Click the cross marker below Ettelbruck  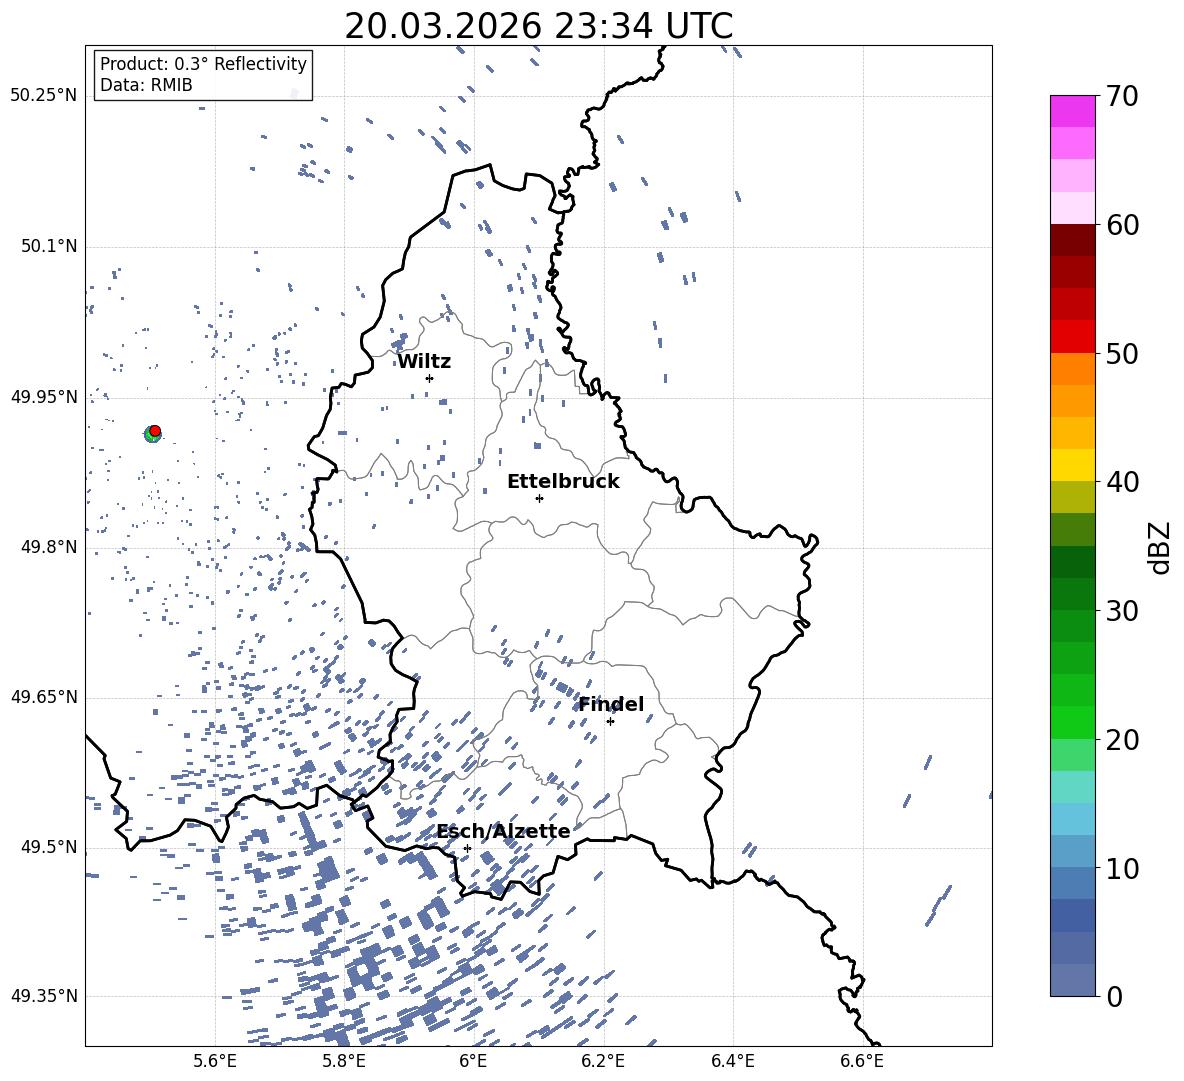539,498
